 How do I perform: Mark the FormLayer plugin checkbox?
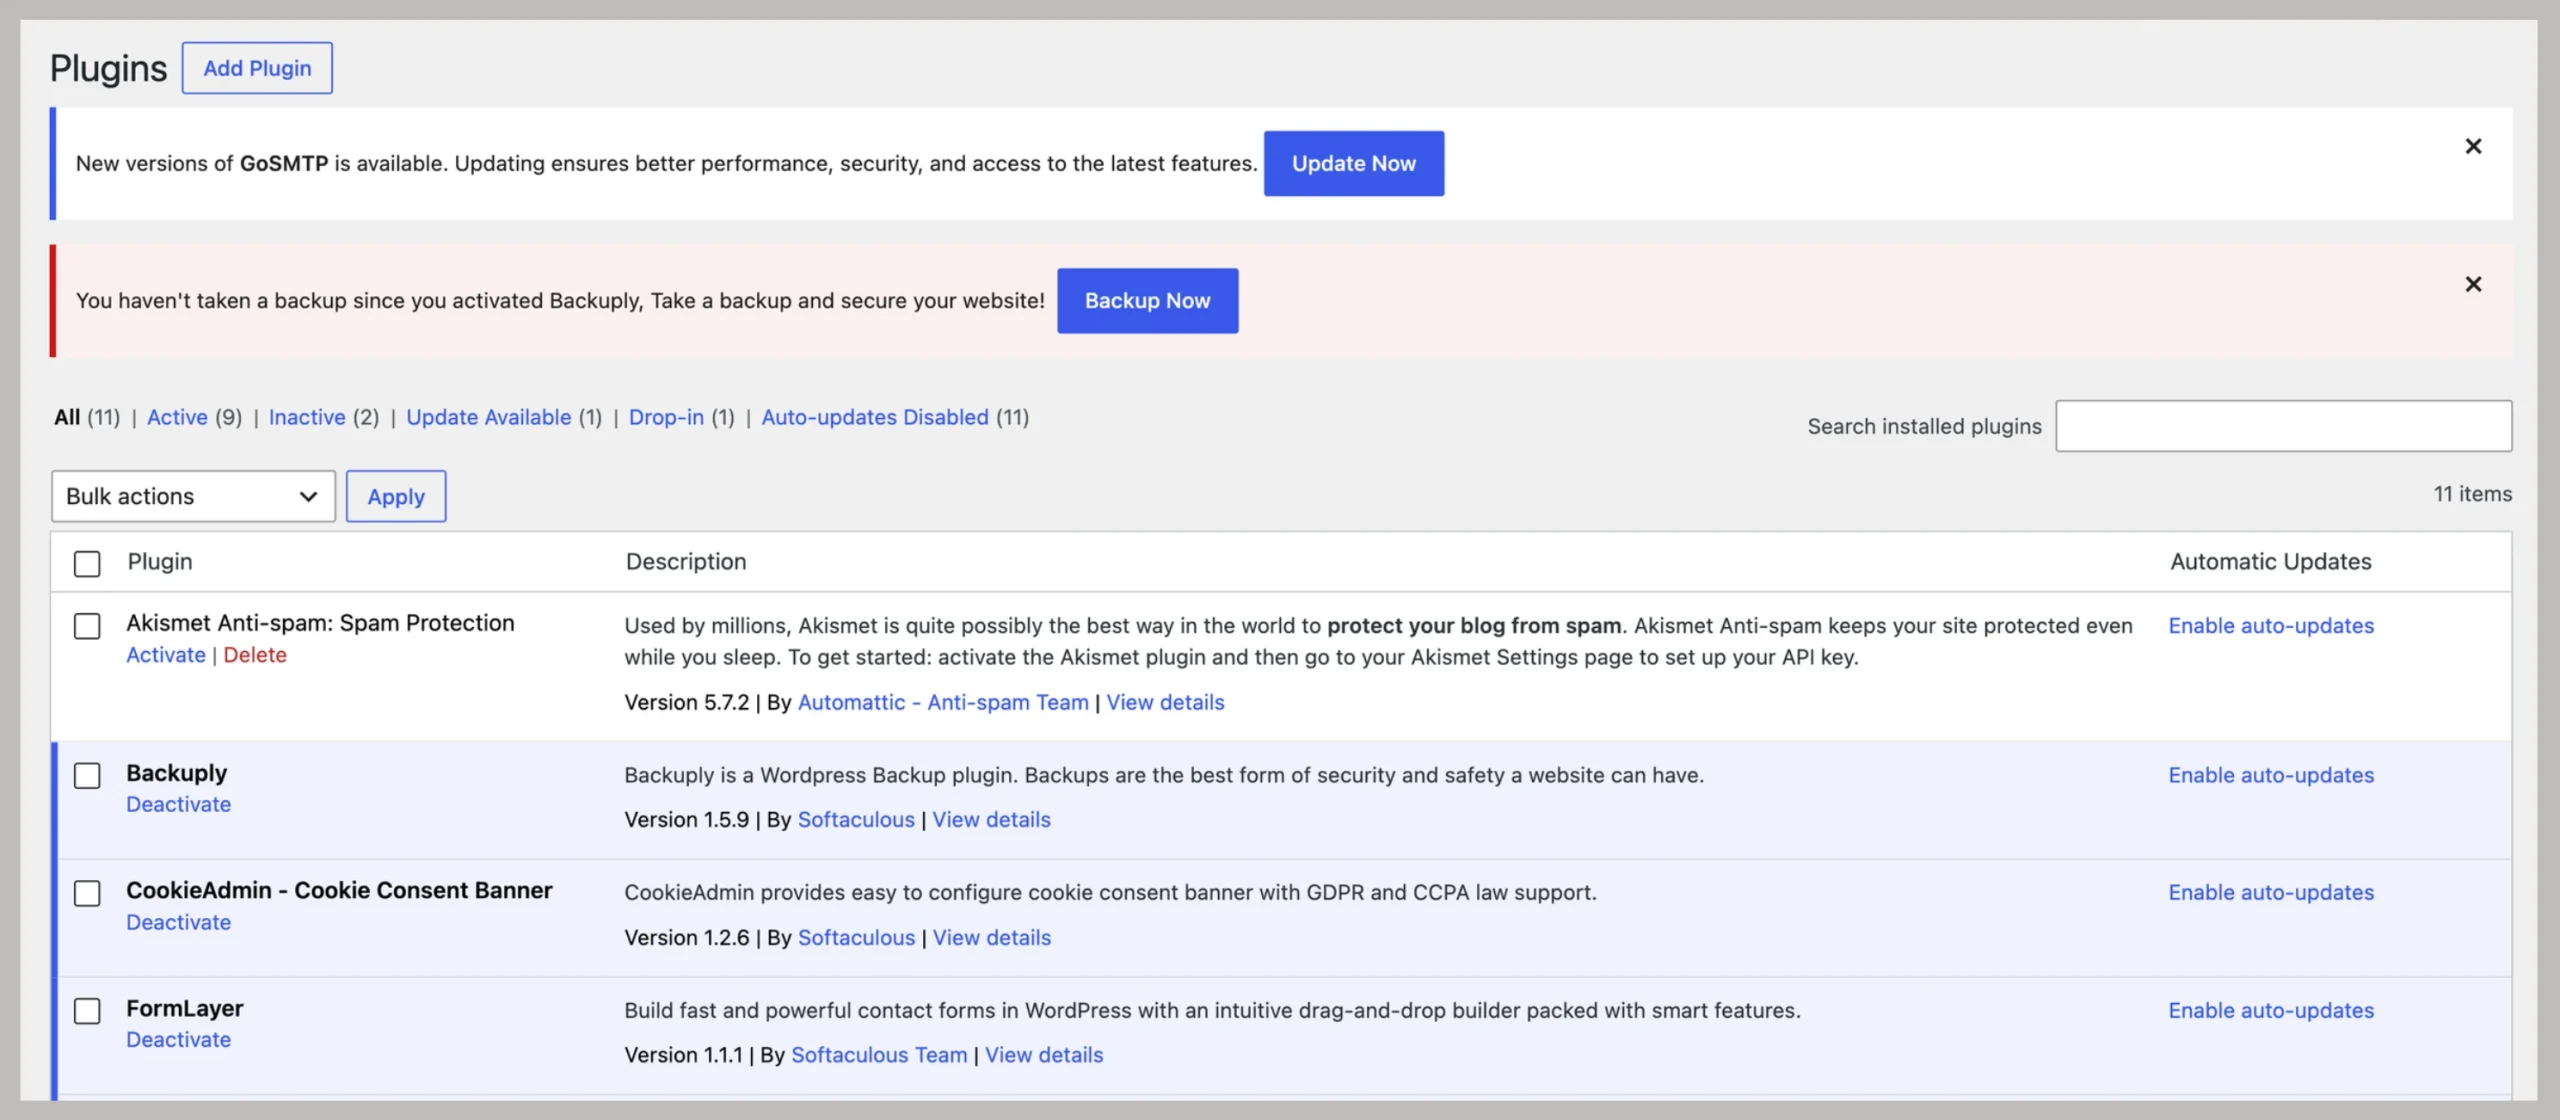(87, 1010)
